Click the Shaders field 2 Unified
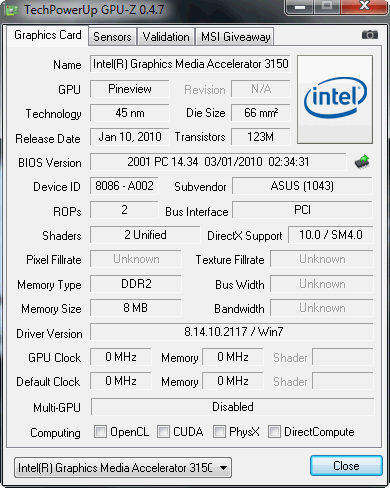Viewport: 390px width, 488px height. coord(145,235)
